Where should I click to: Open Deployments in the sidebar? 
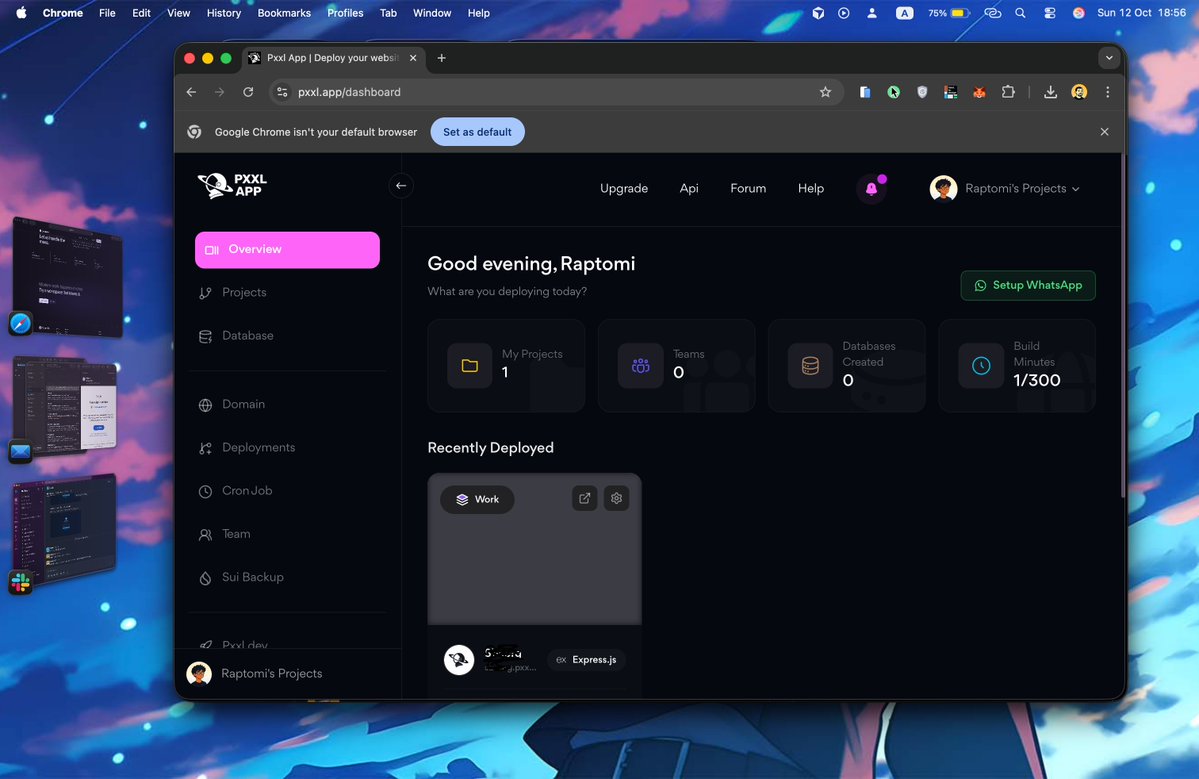(258, 448)
